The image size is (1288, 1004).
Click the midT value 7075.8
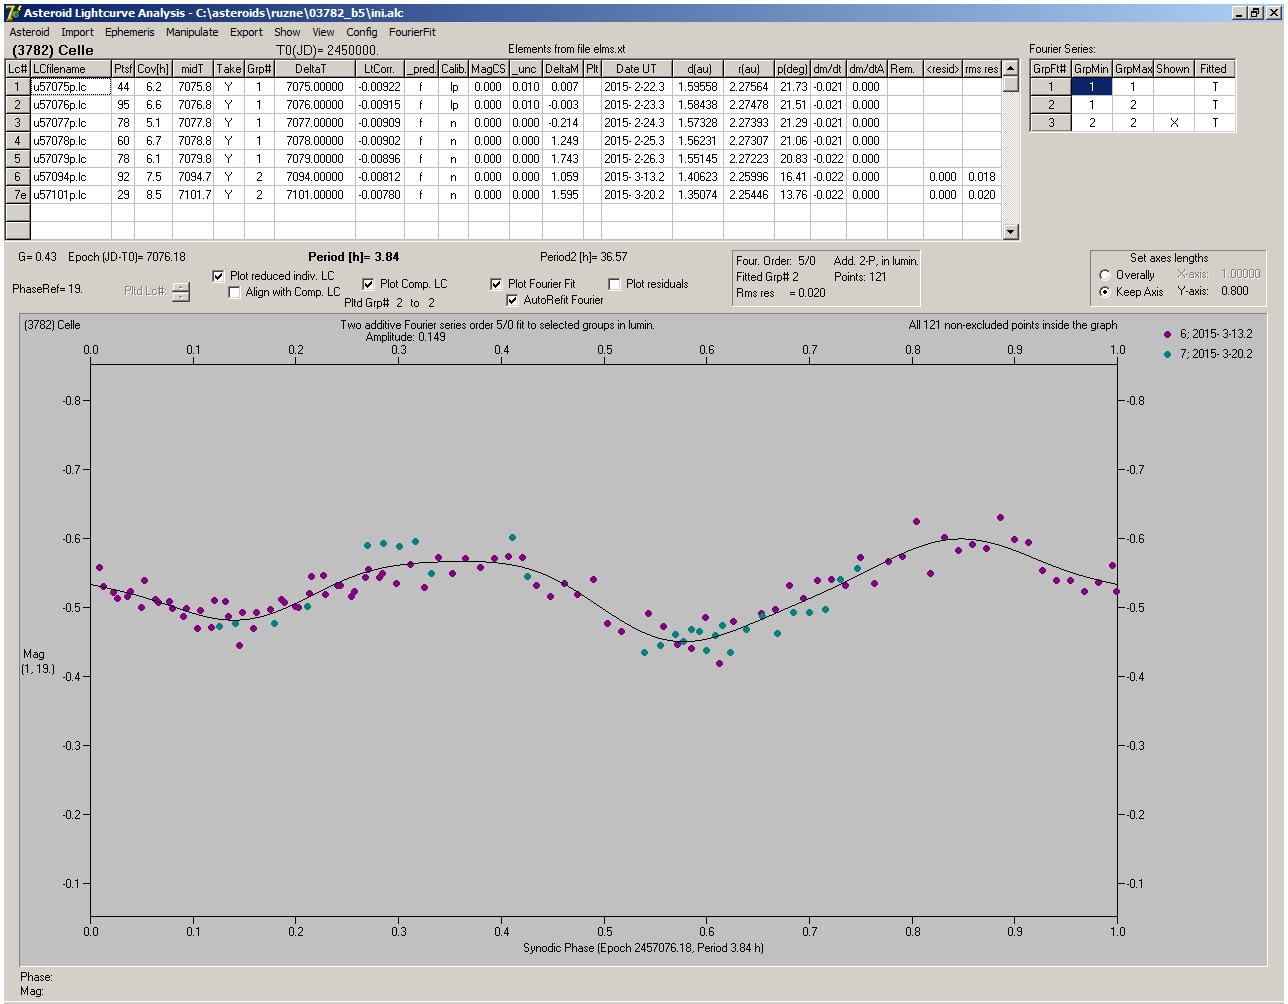pyautogui.click(x=193, y=87)
